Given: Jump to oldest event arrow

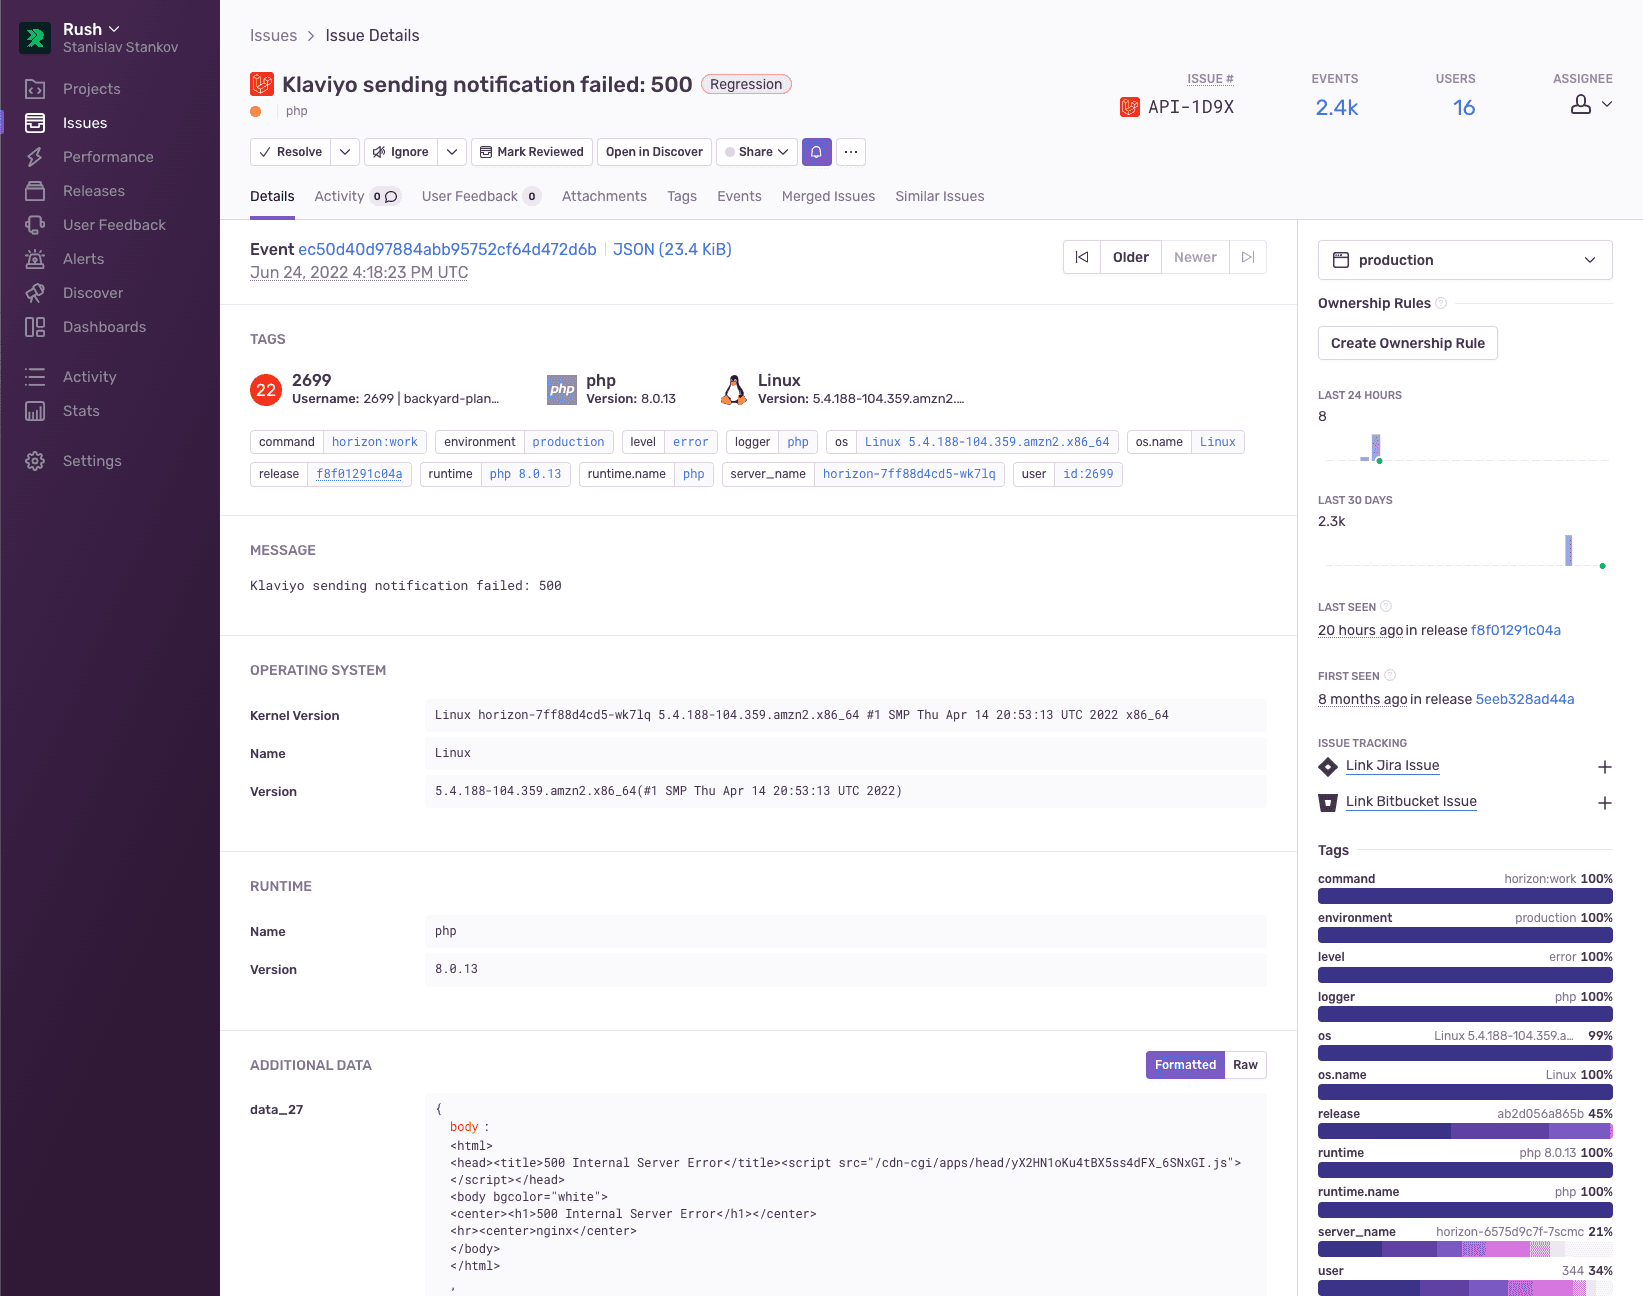Looking at the screenshot, I should point(1082,257).
